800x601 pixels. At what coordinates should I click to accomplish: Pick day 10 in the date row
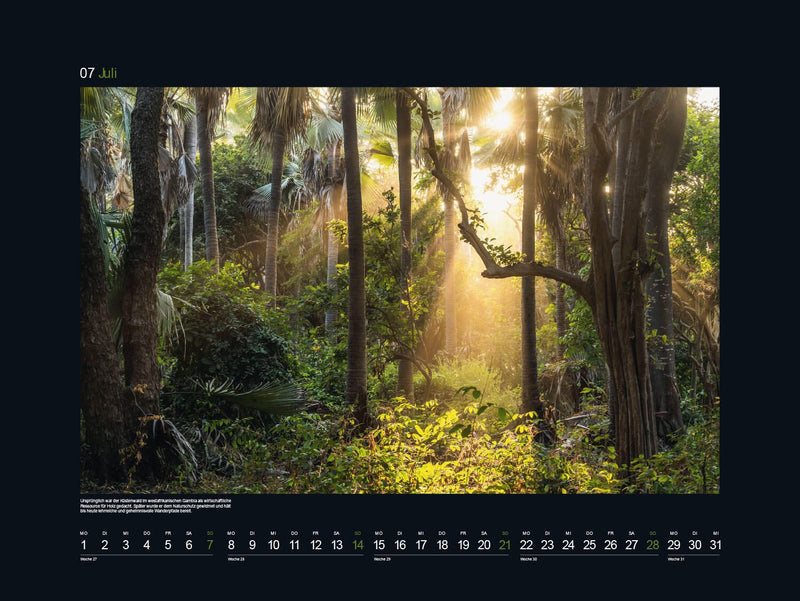(273, 545)
